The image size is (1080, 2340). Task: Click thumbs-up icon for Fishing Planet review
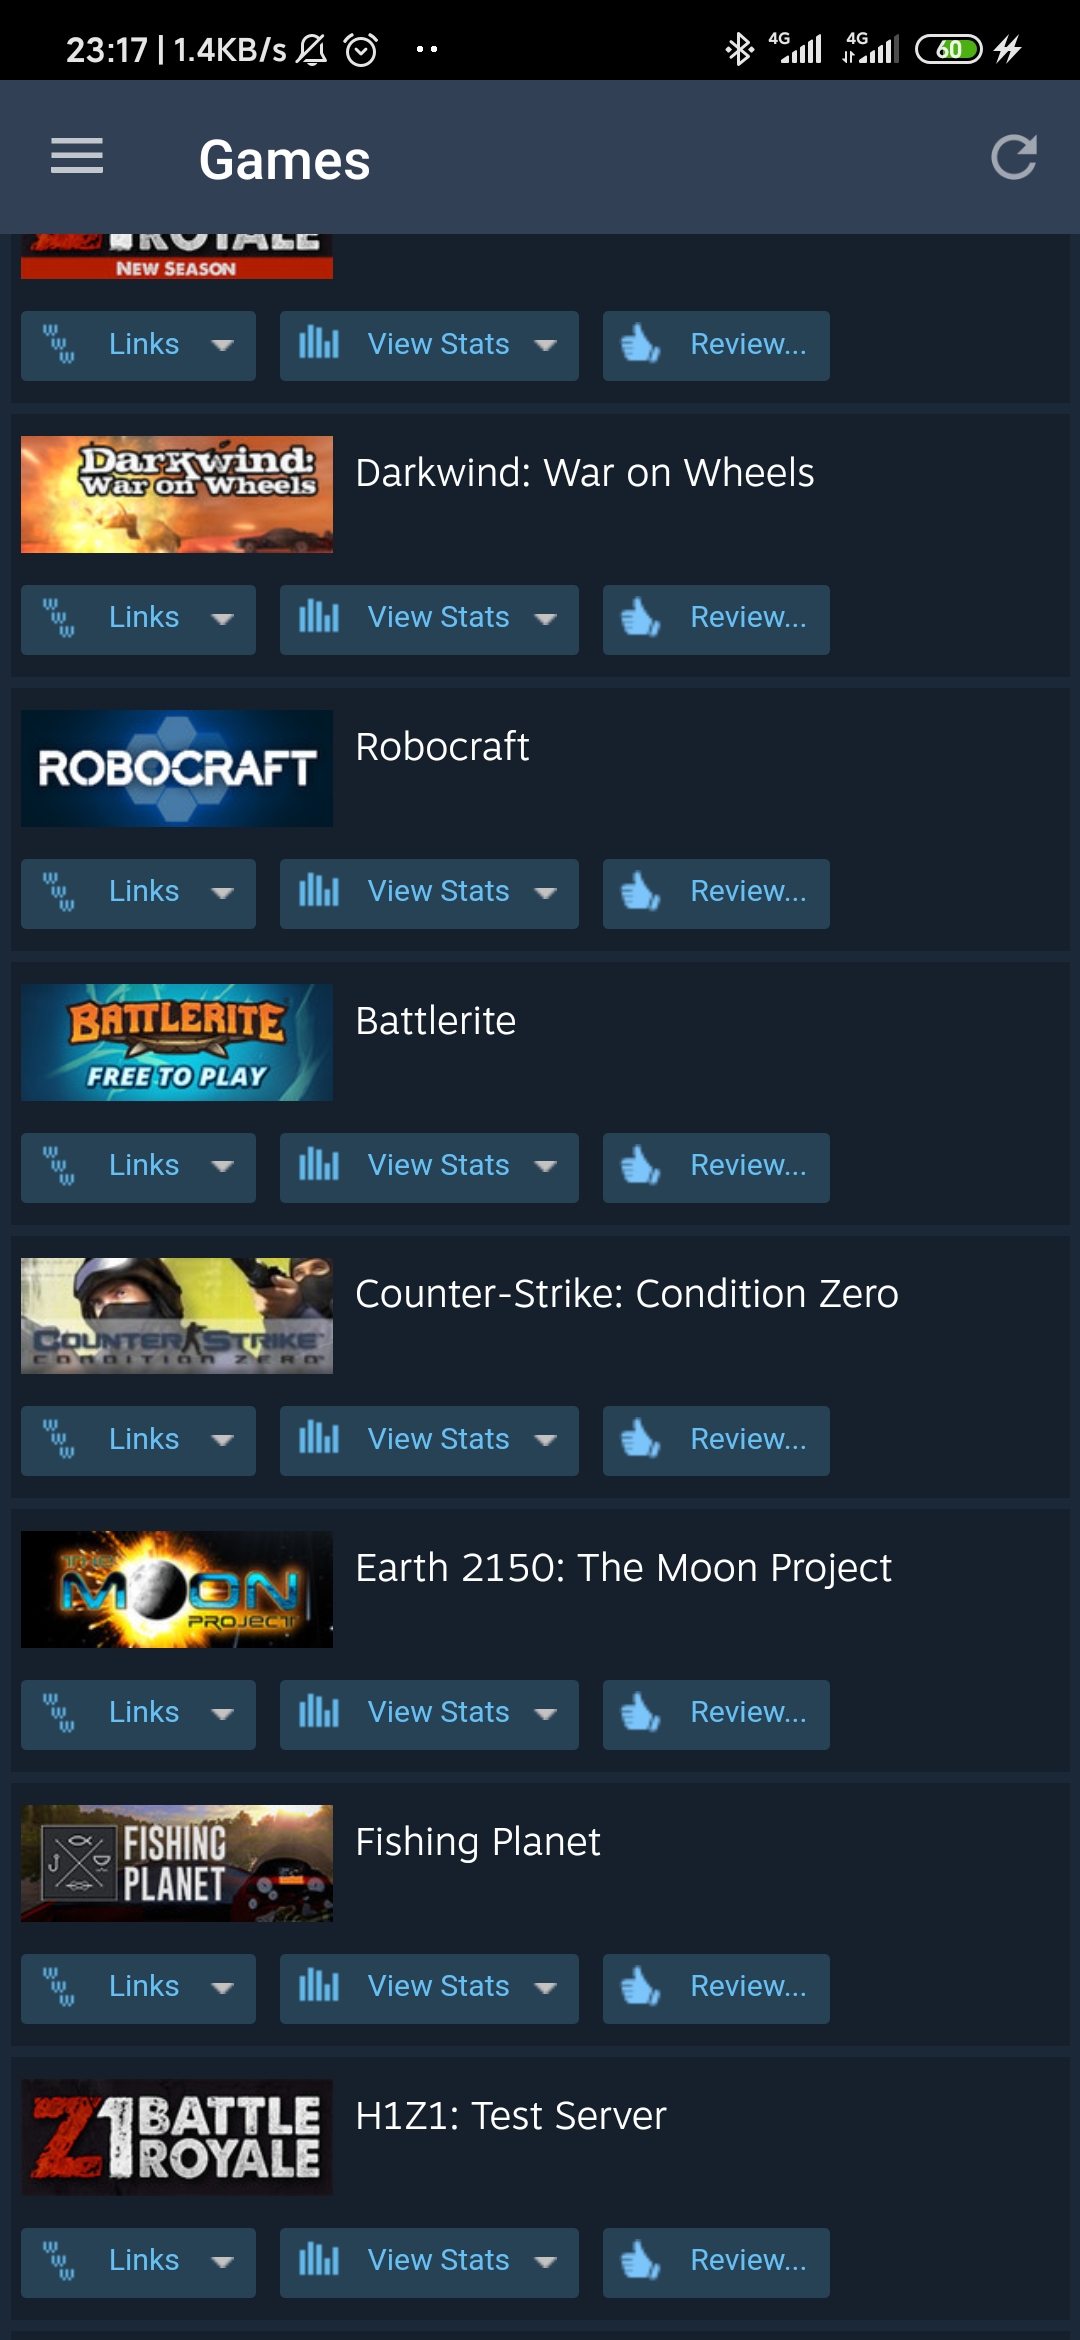[x=640, y=1987]
